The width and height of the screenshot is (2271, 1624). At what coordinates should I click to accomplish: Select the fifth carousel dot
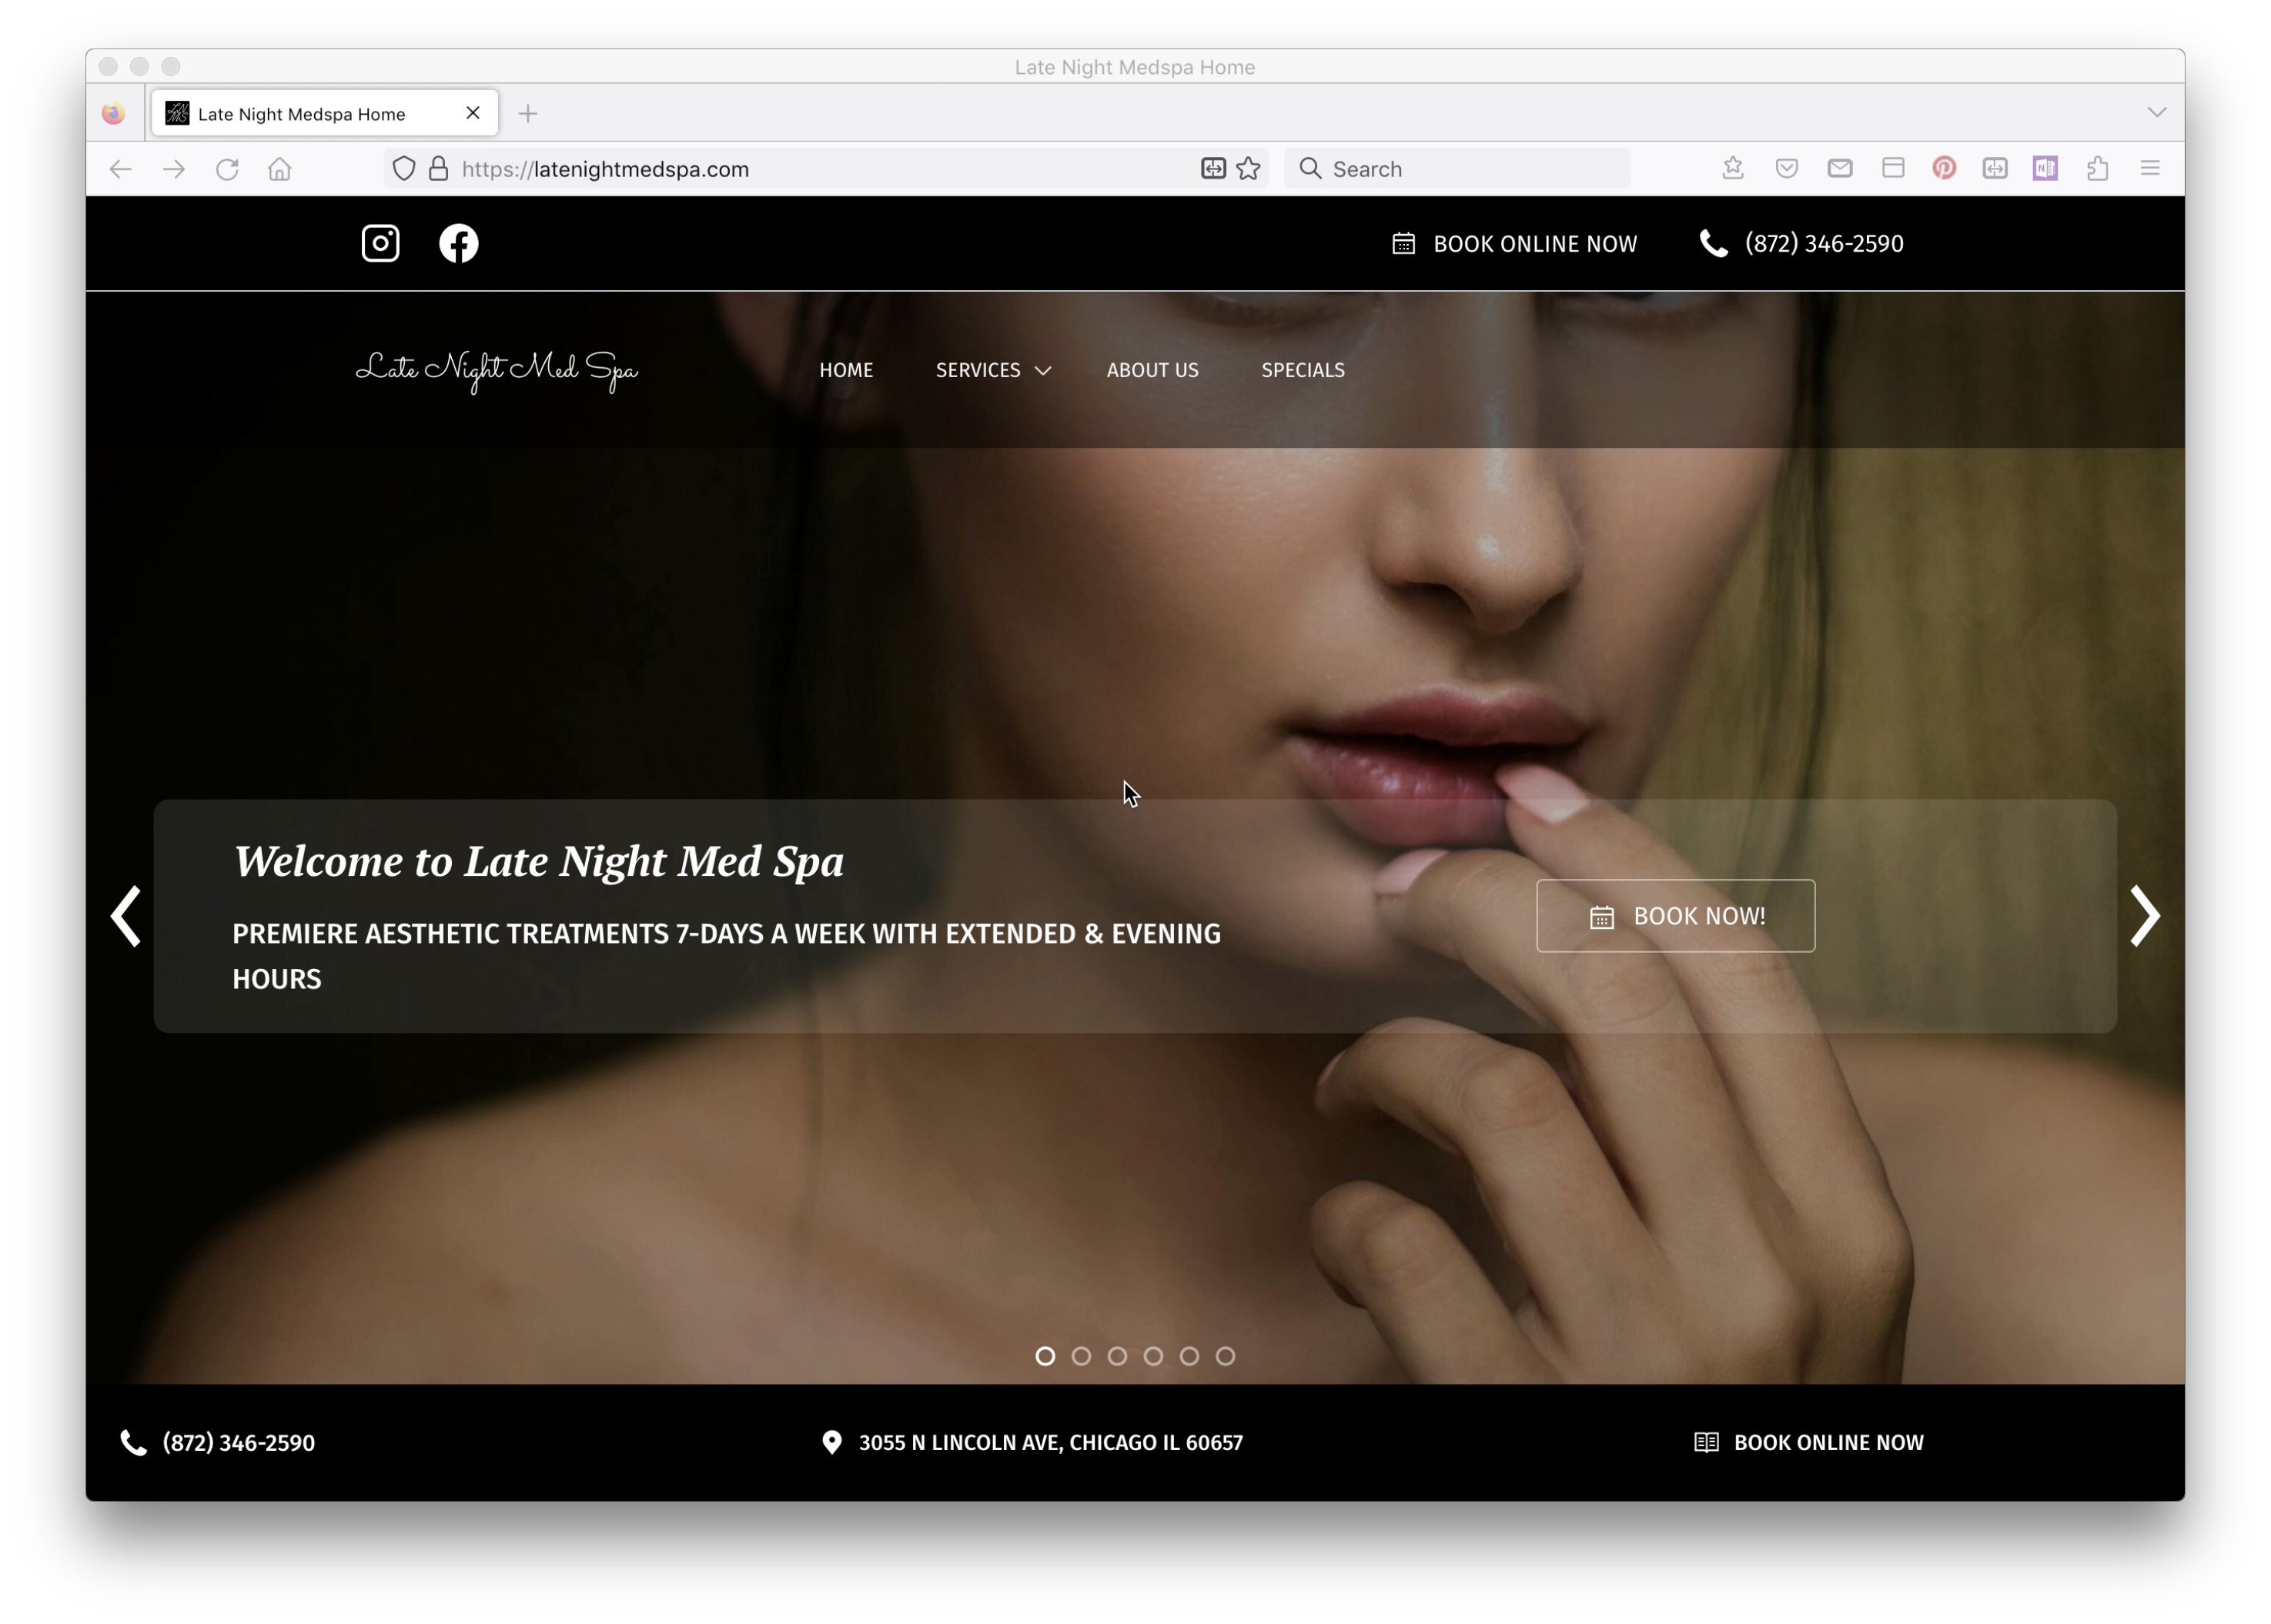(1189, 1356)
